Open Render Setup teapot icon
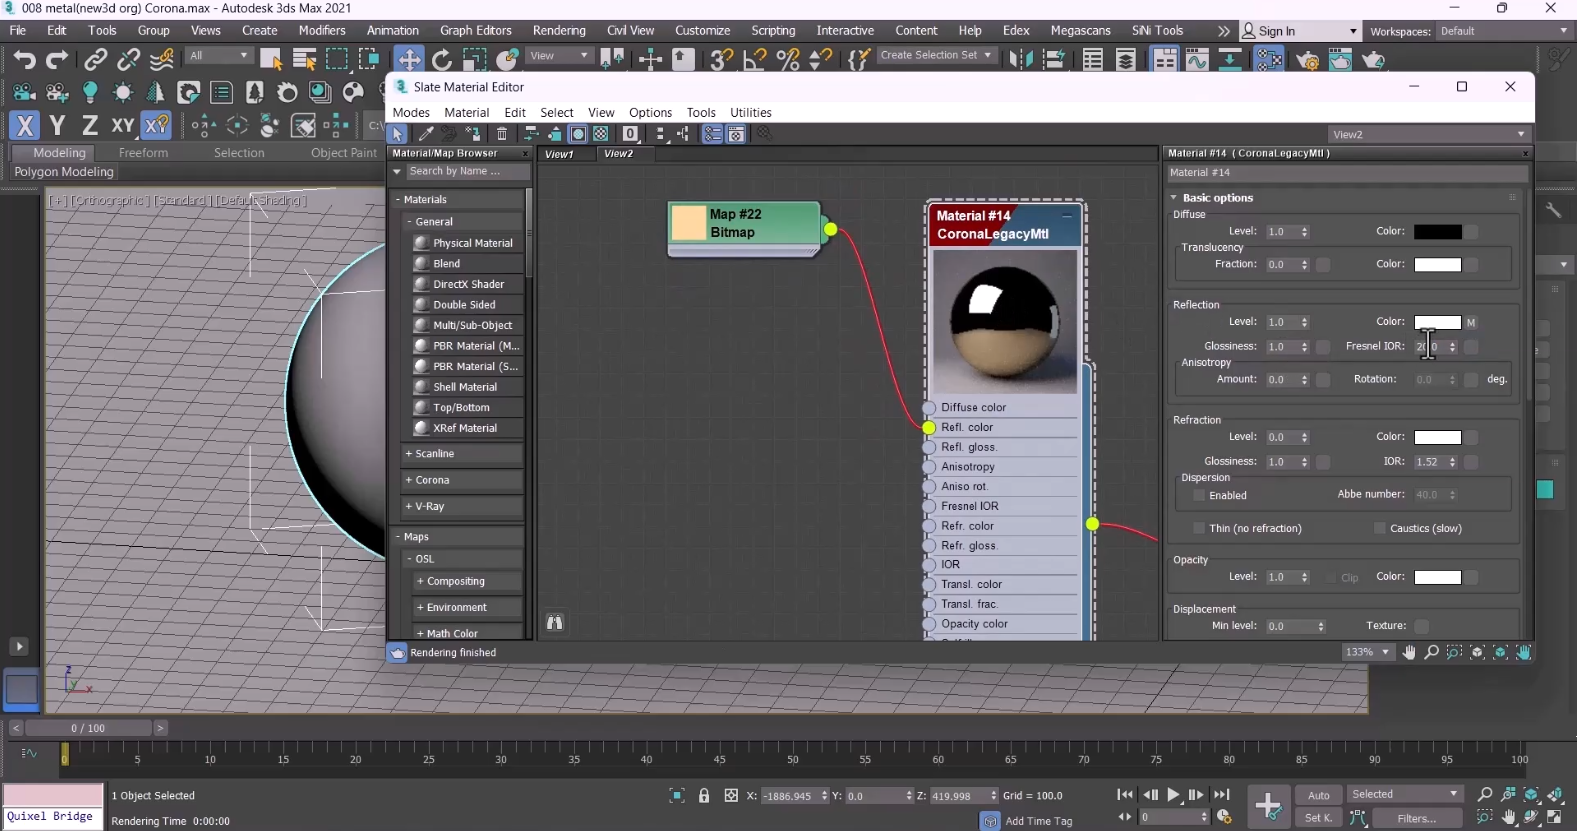 click(x=1307, y=60)
